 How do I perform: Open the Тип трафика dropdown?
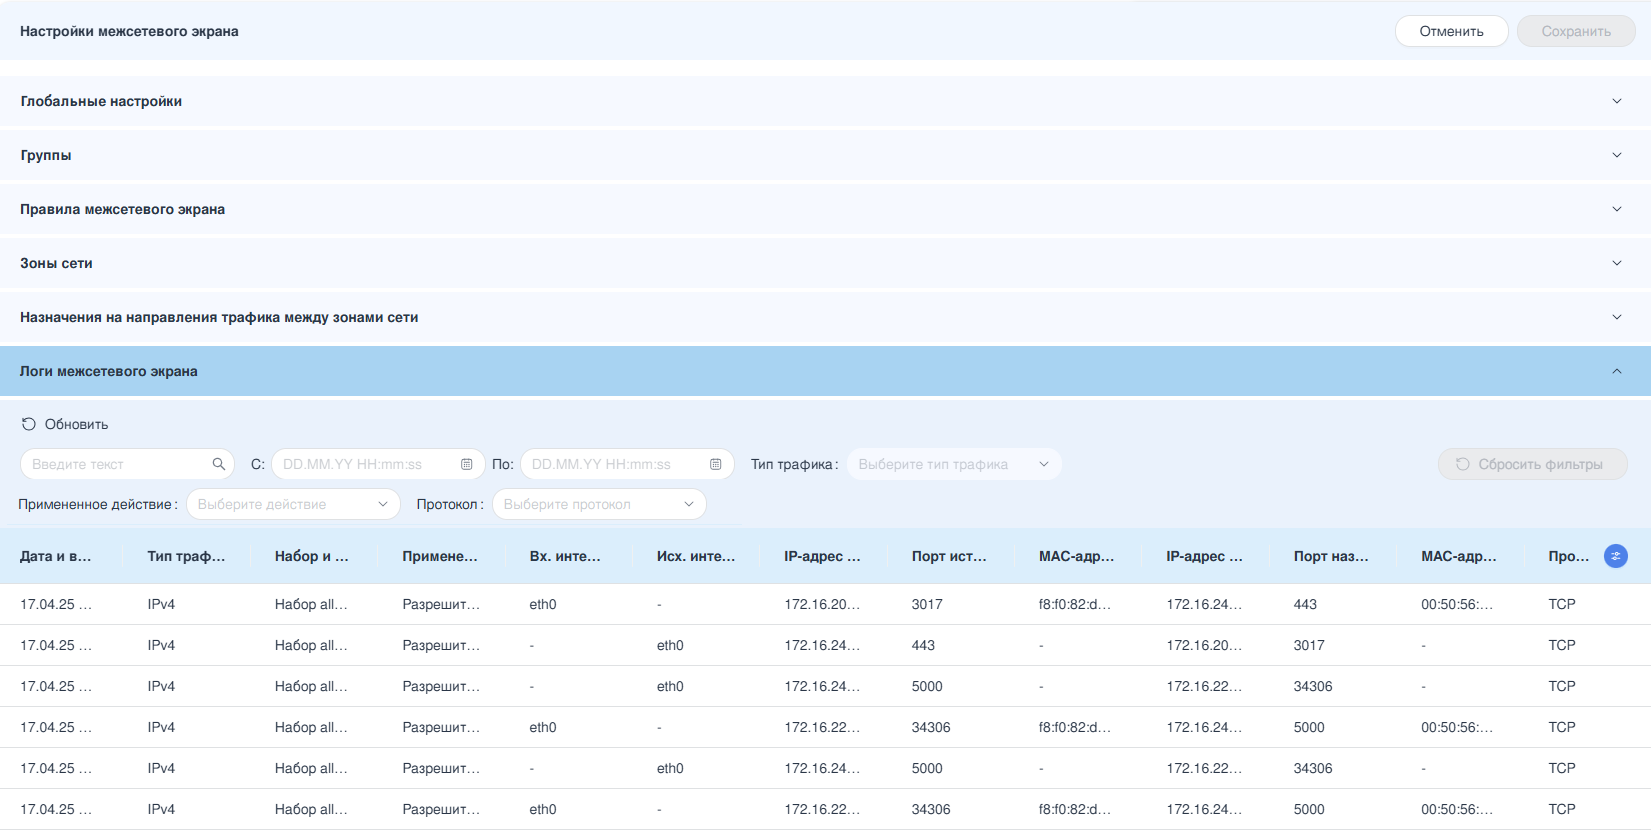[953, 464]
